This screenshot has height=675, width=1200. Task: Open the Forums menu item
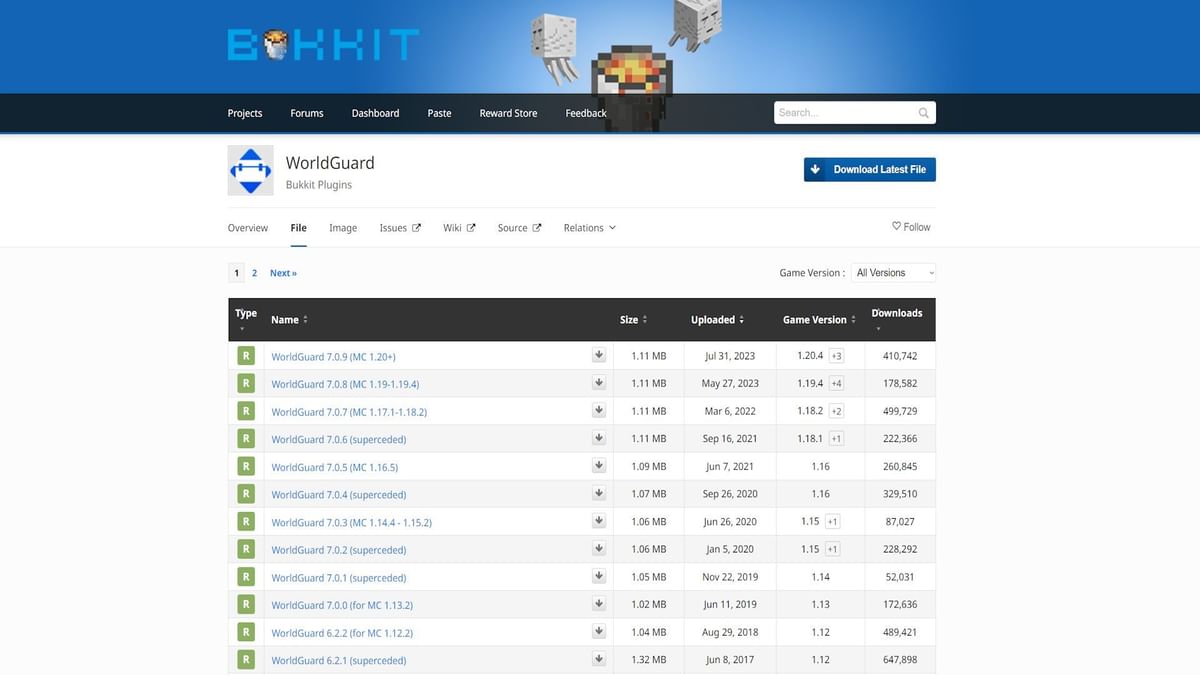click(306, 113)
